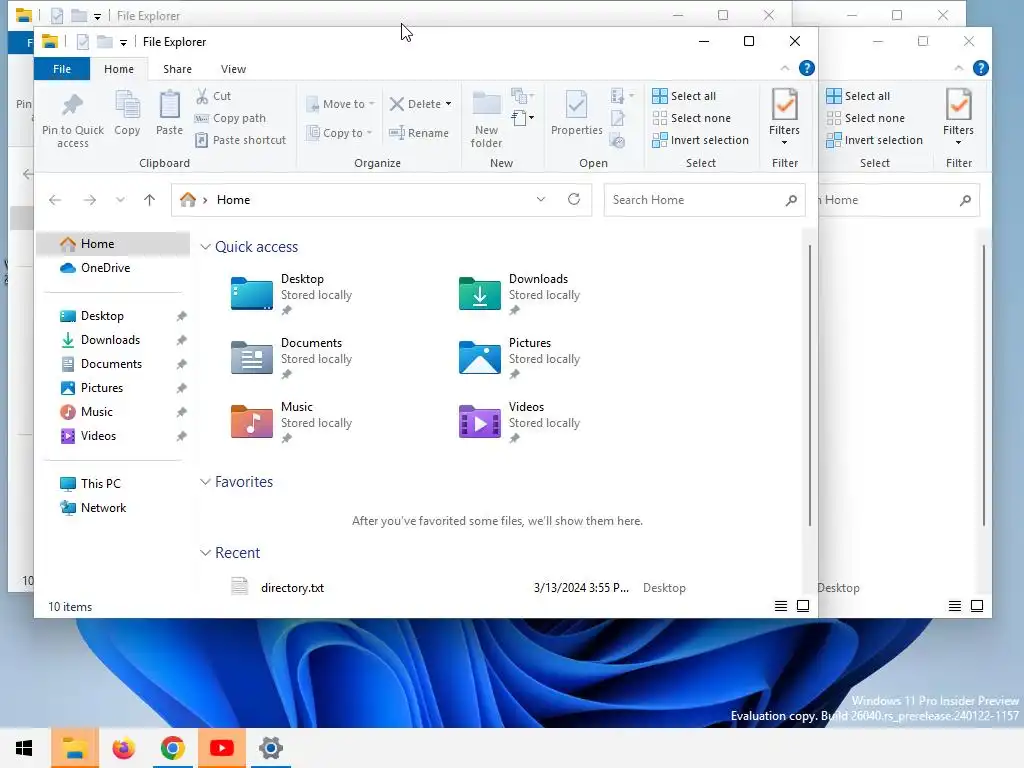Click Select none in front window
1024x768 pixels.
click(691, 118)
